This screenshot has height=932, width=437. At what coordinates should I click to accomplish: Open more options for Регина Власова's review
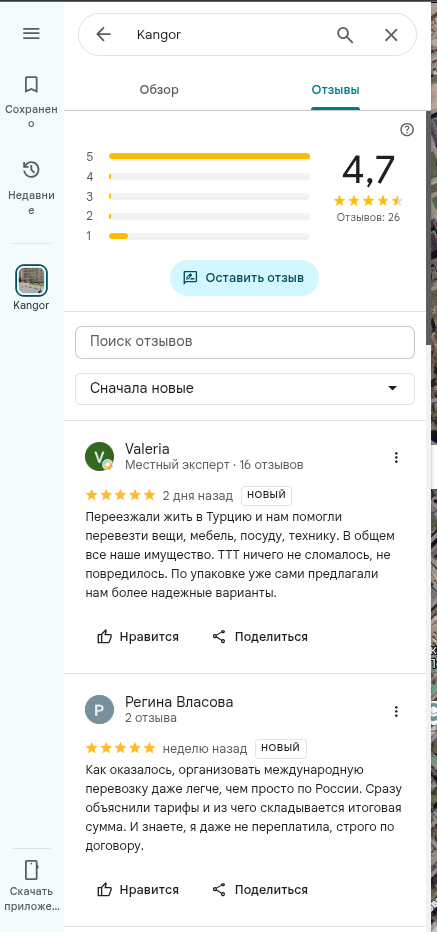click(396, 711)
